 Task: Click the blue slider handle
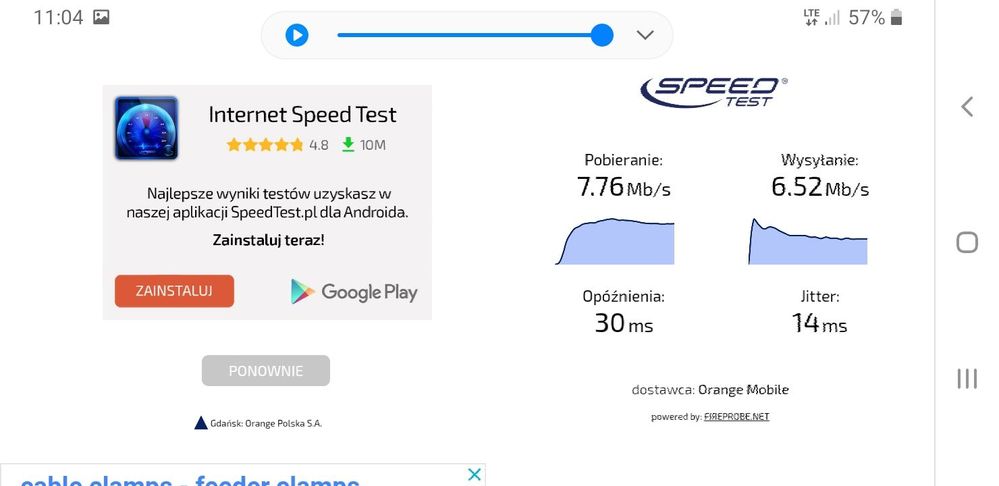[602, 35]
